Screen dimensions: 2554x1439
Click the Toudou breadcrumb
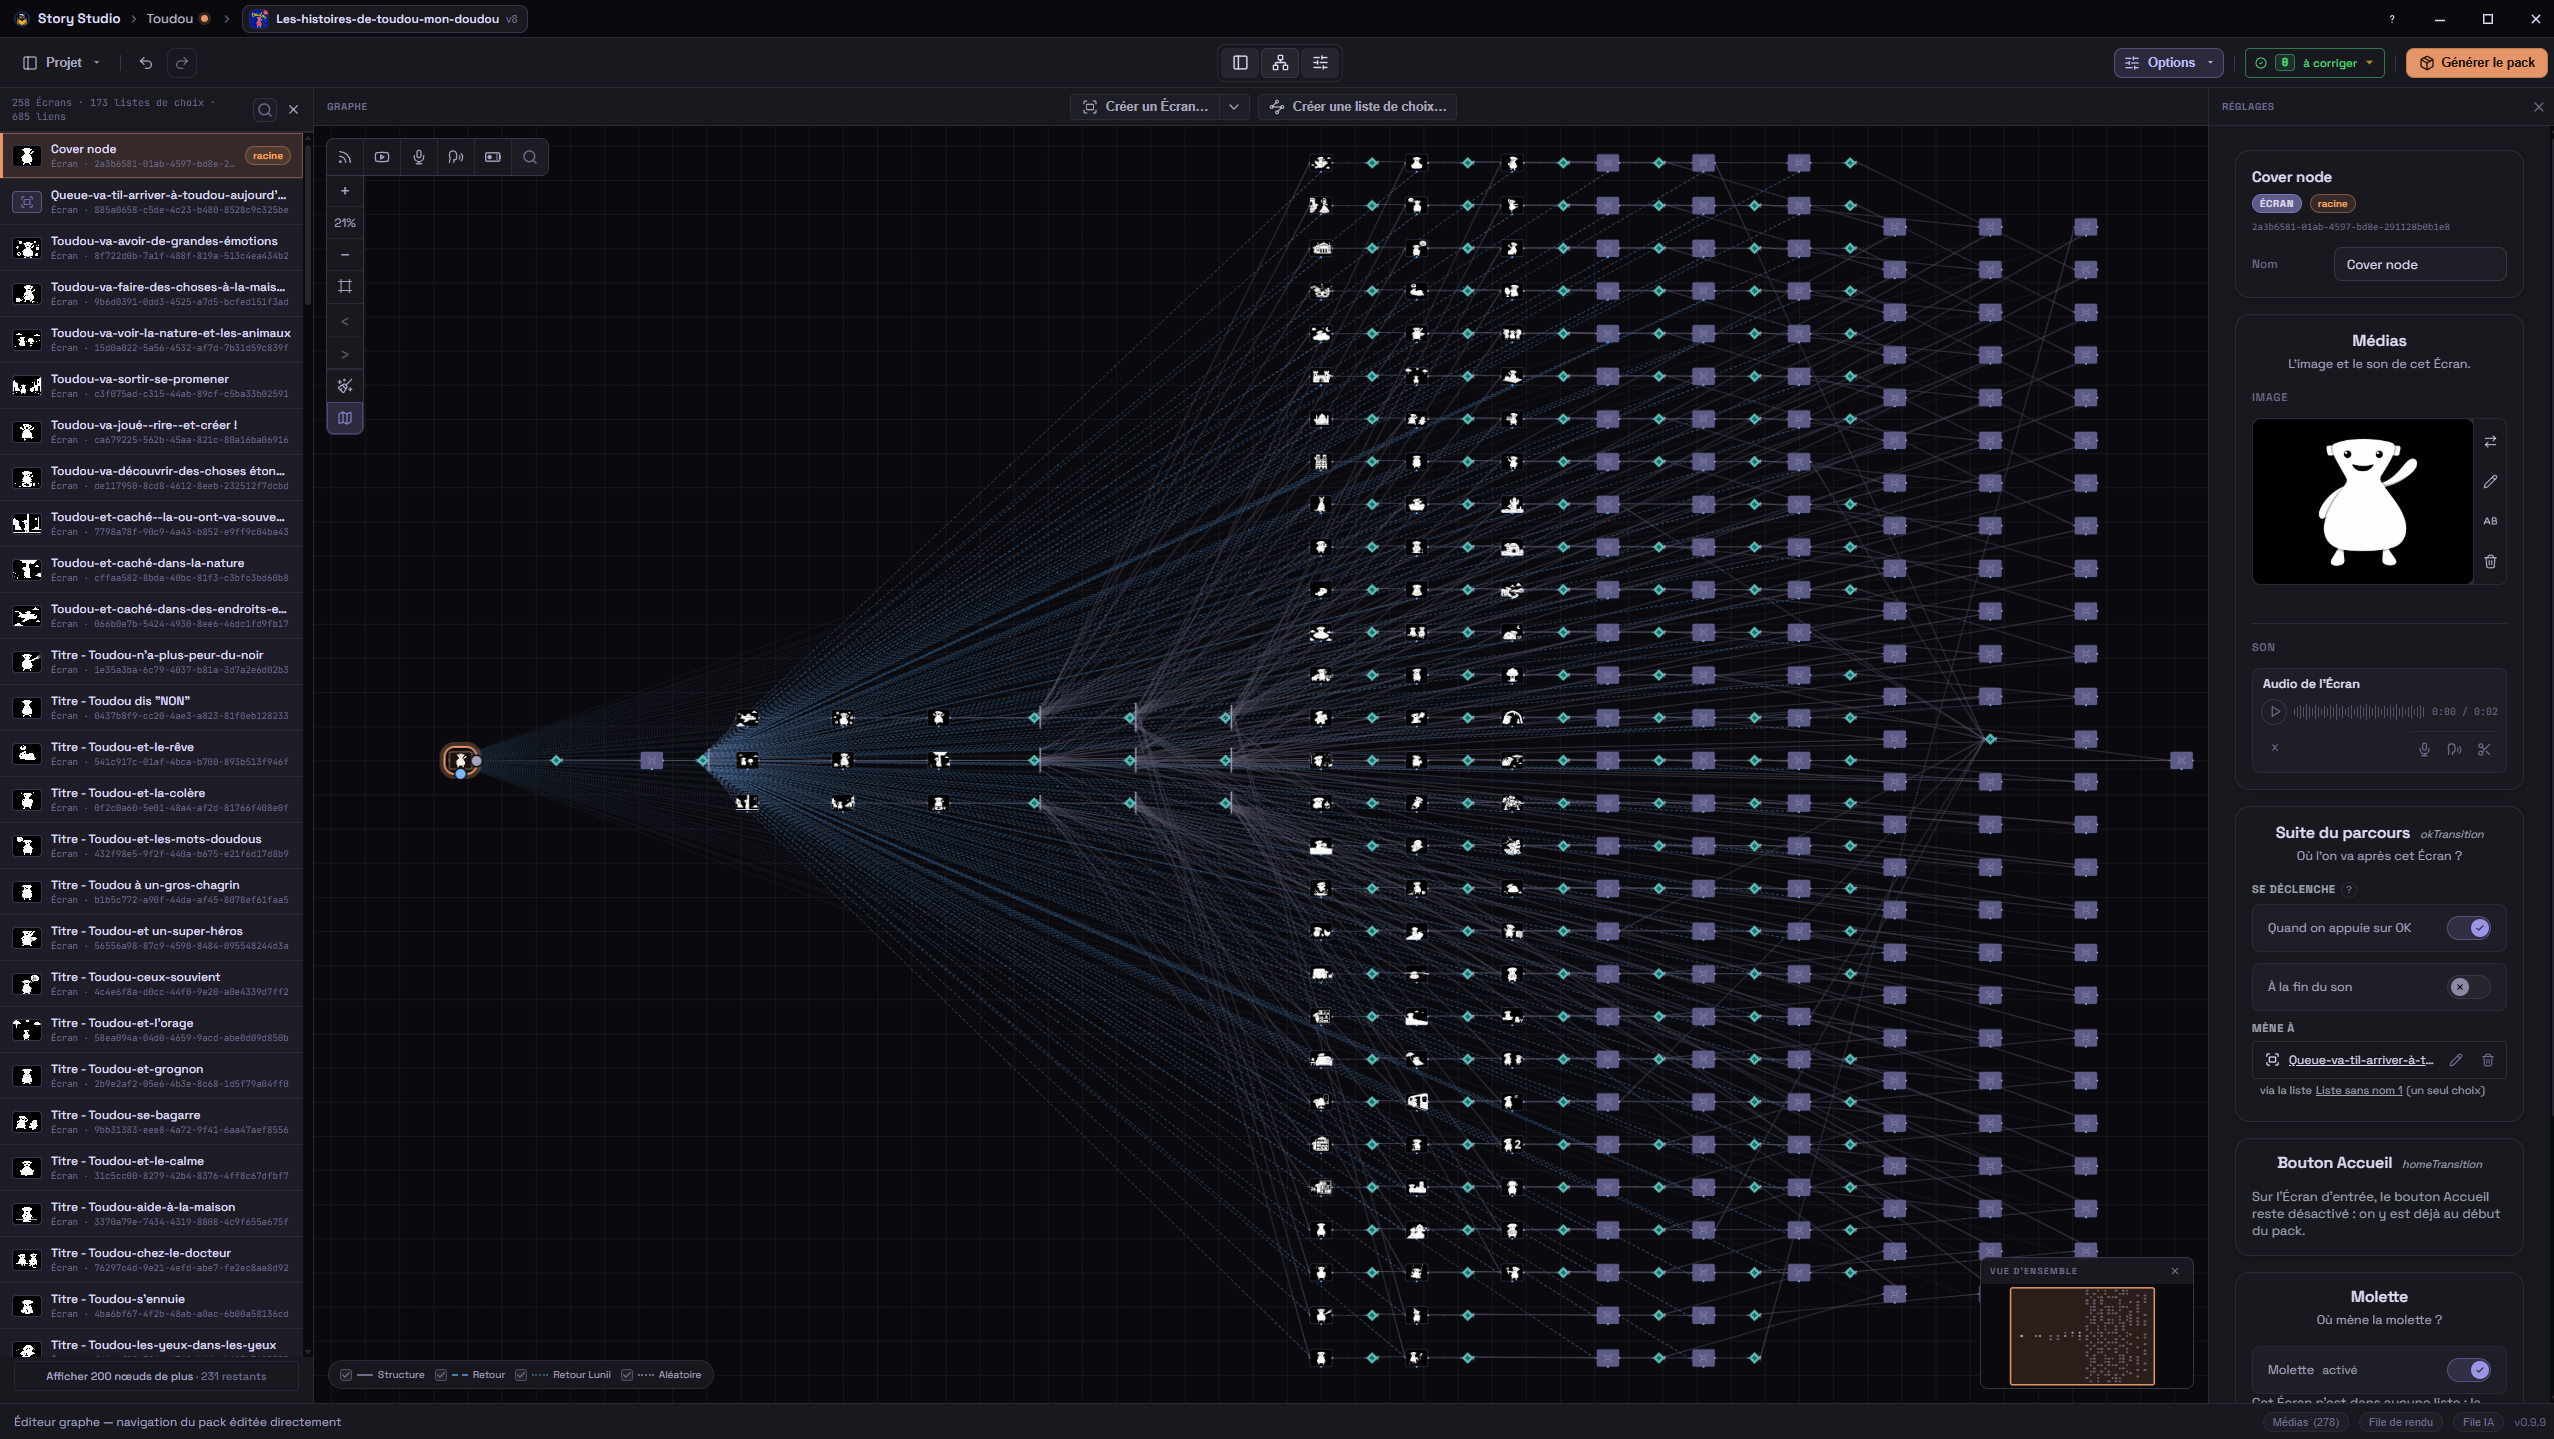click(170, 19)
